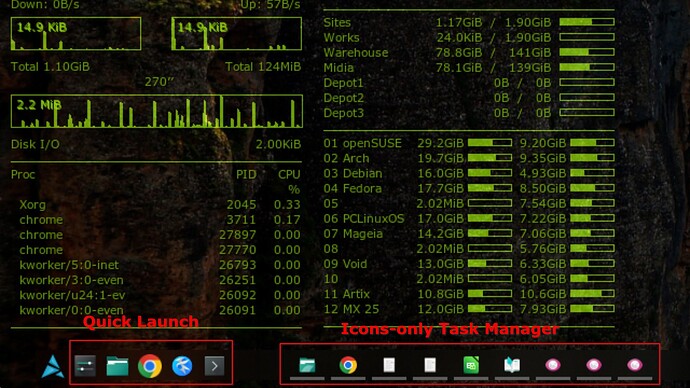690x388 pixels.
Task: Click the 09 Void entry
Action: click(345, 264)
